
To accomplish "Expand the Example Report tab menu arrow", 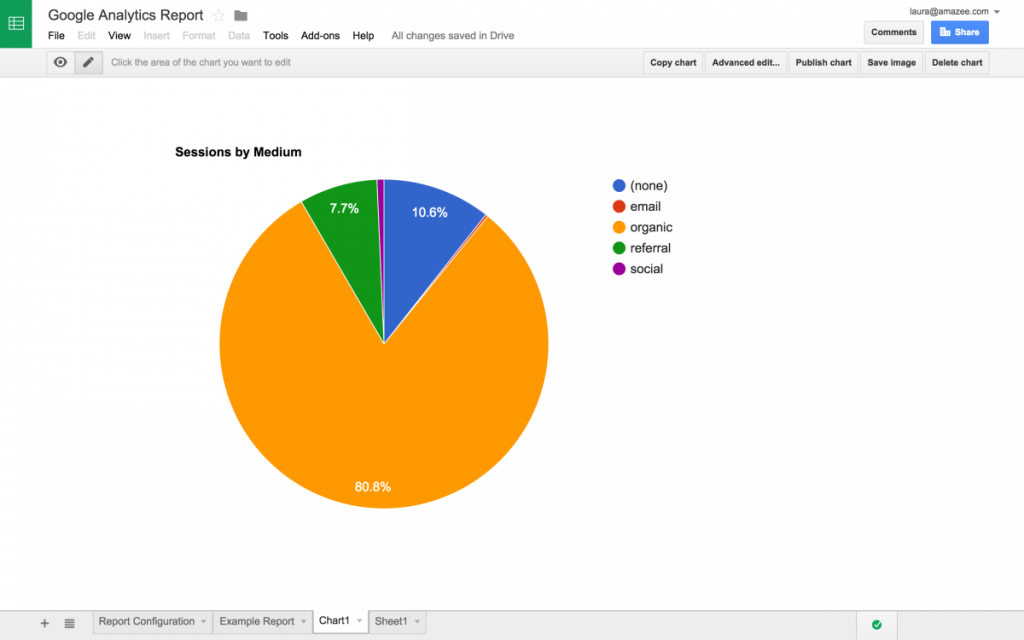I will [303, 621].
